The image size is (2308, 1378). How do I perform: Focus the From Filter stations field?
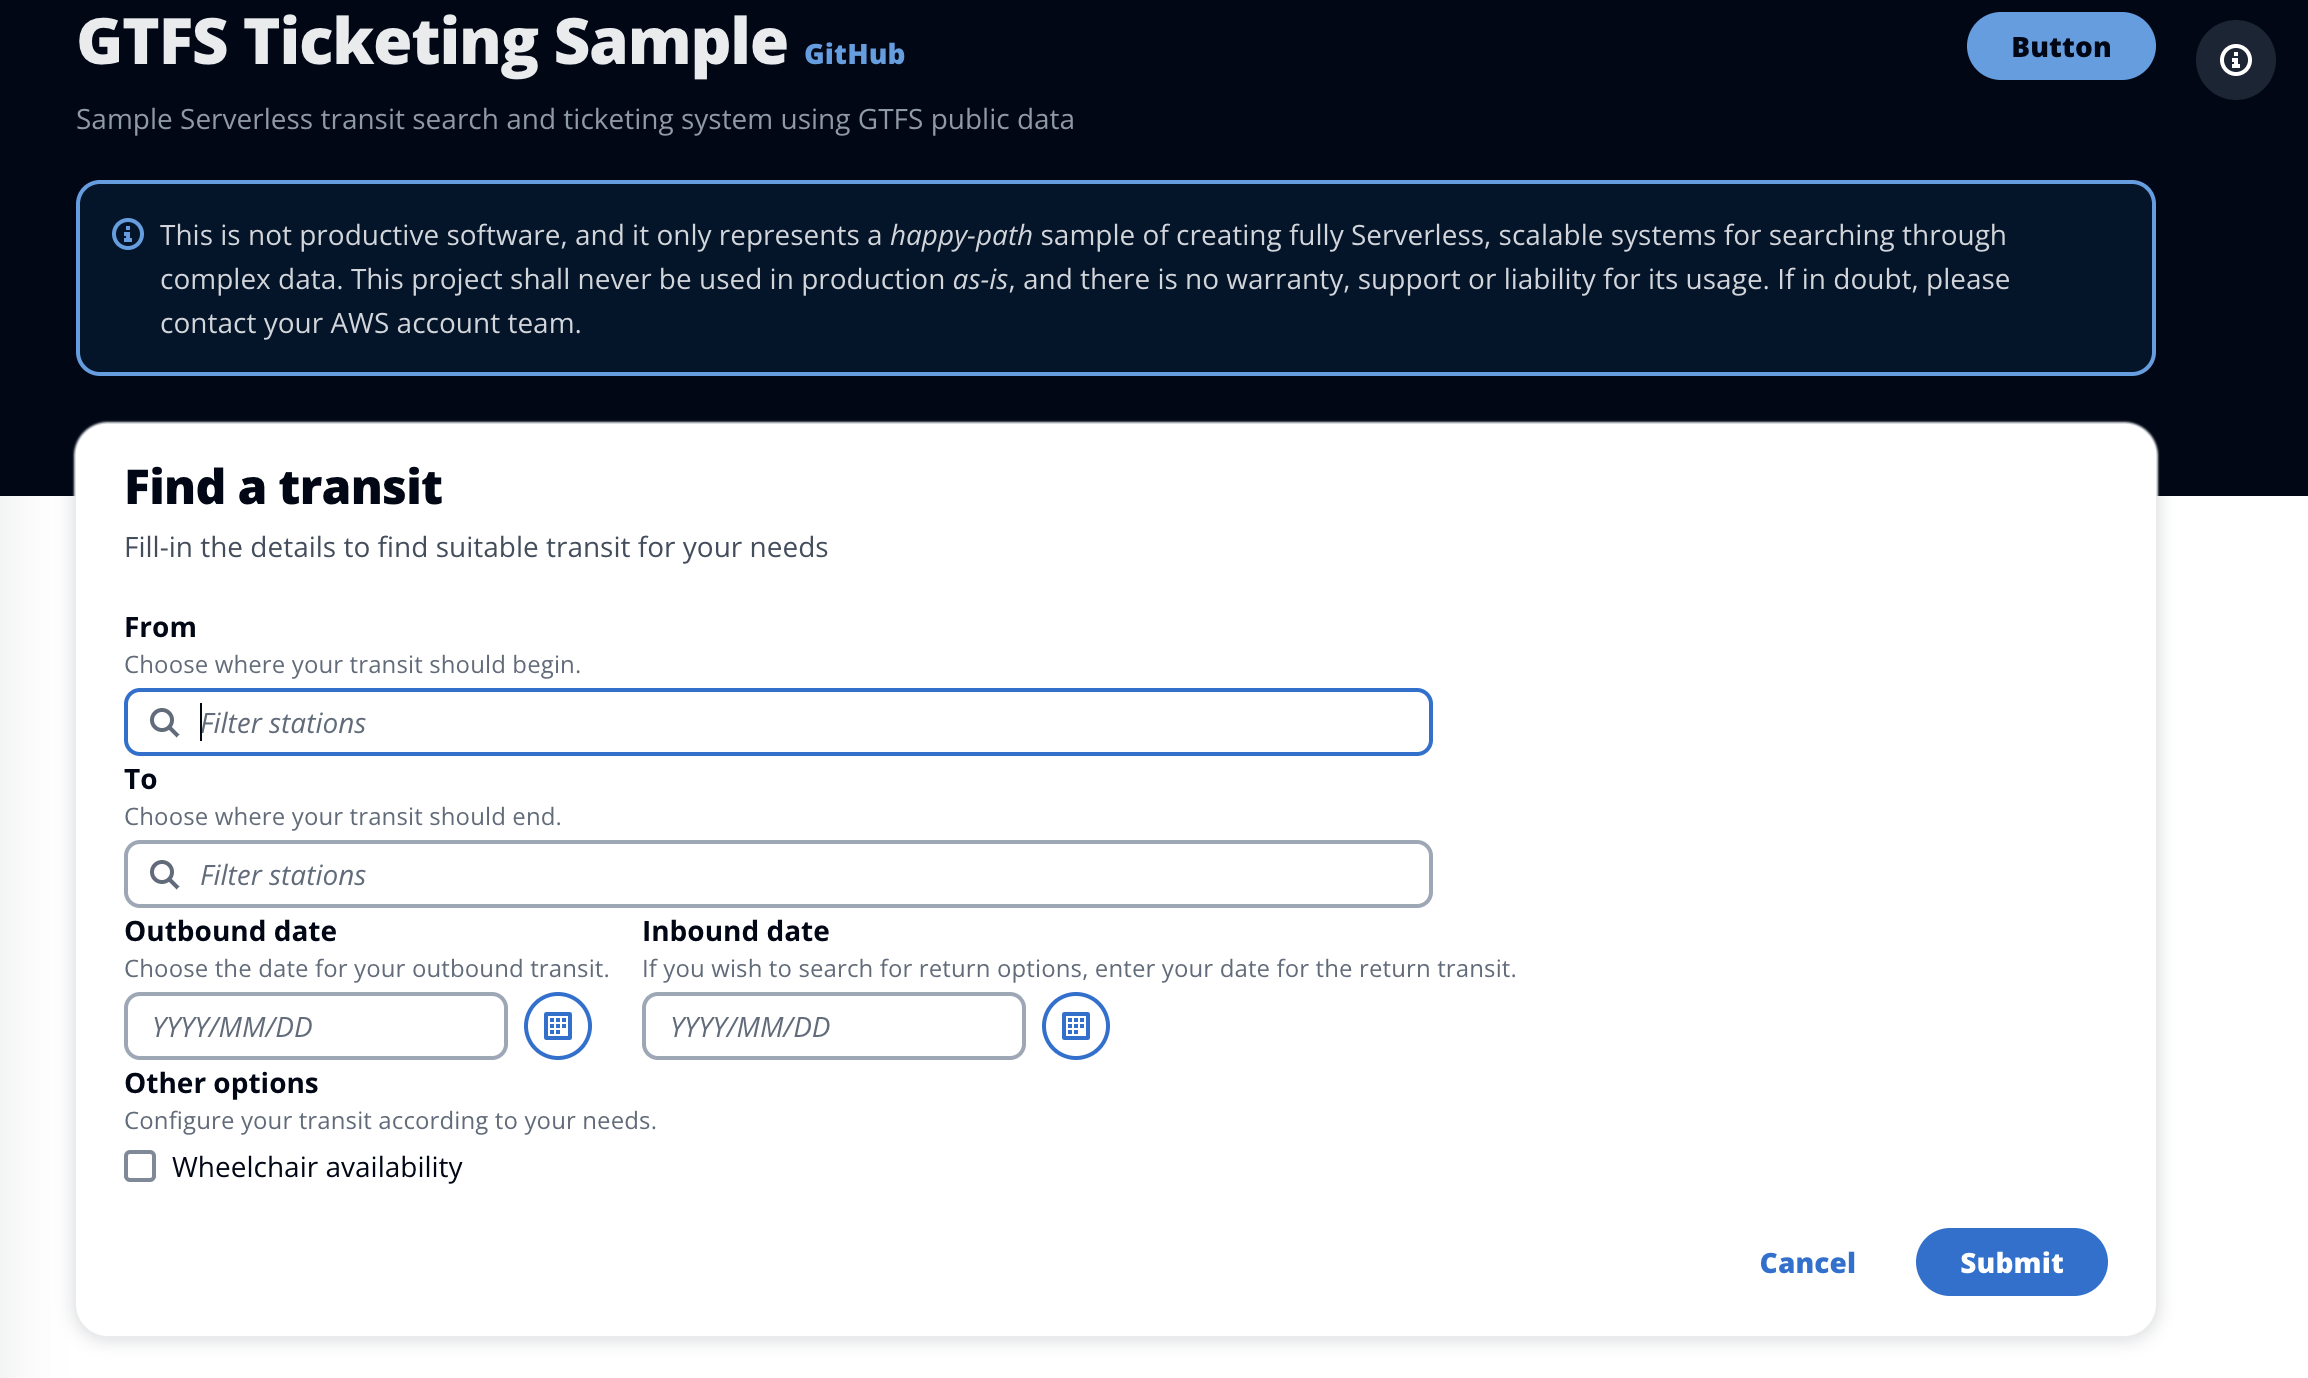pyautogui.click(x=778, y=722)
